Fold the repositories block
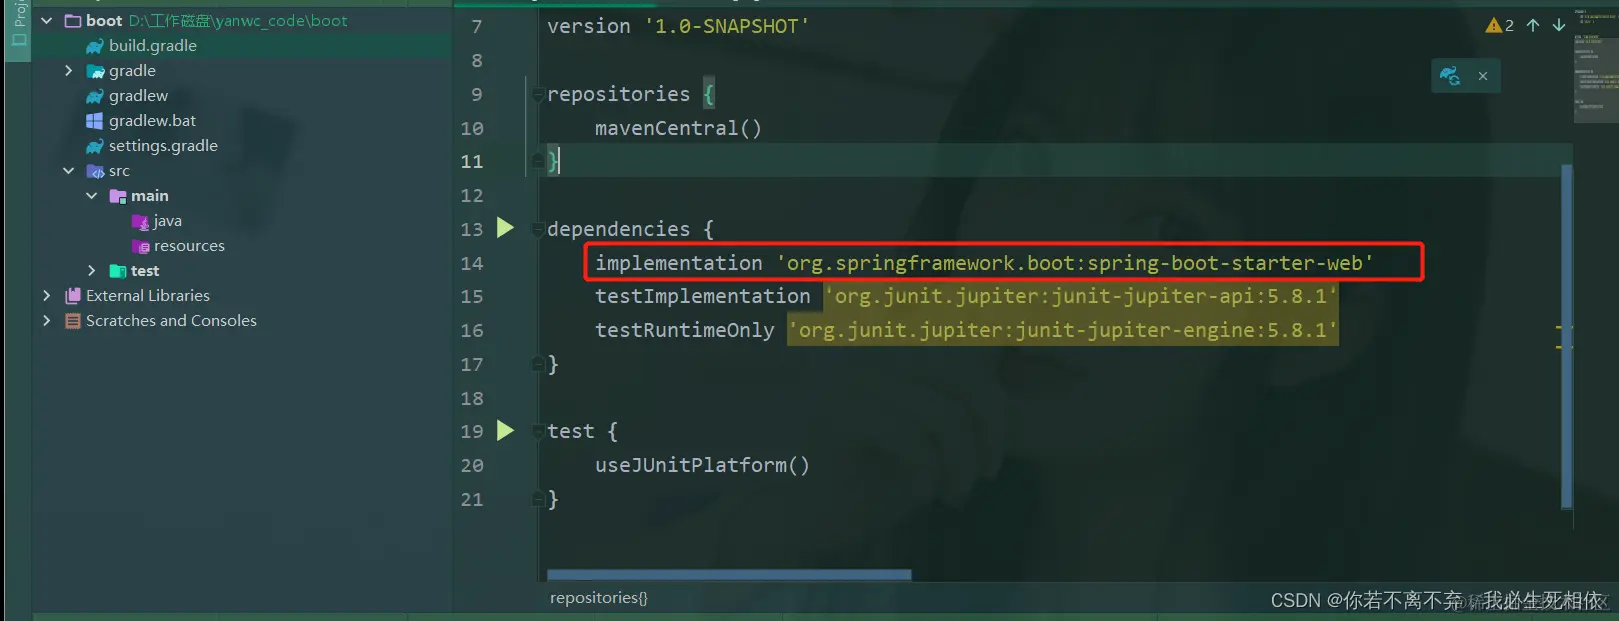 [538, 94]
